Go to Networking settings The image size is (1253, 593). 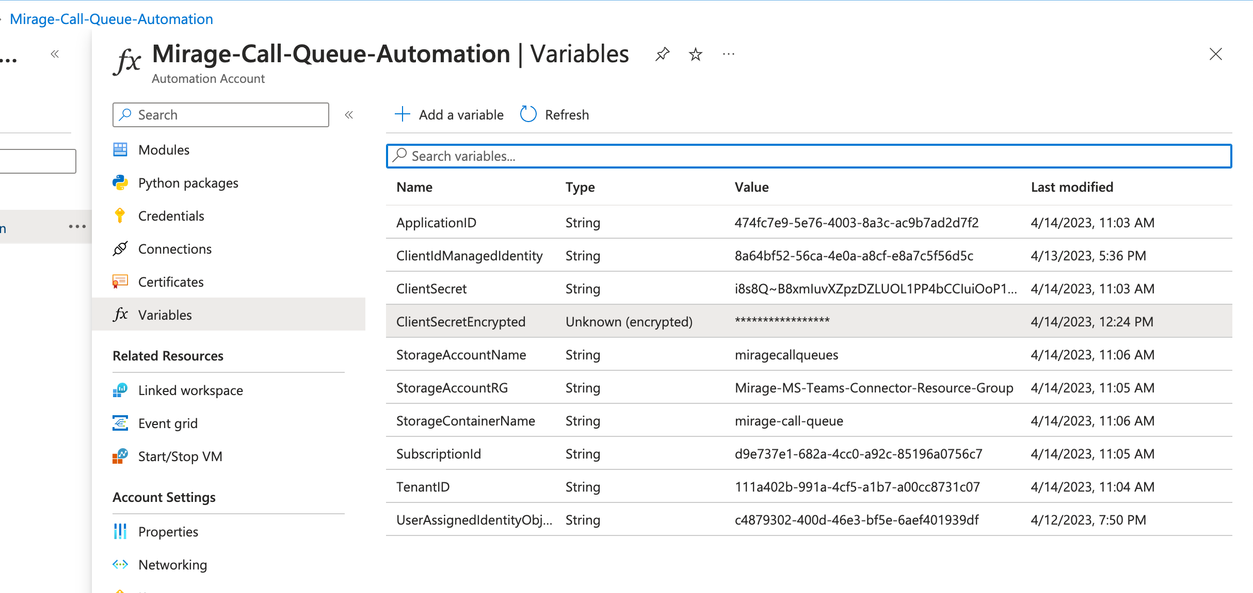click(x=172, y=565)
